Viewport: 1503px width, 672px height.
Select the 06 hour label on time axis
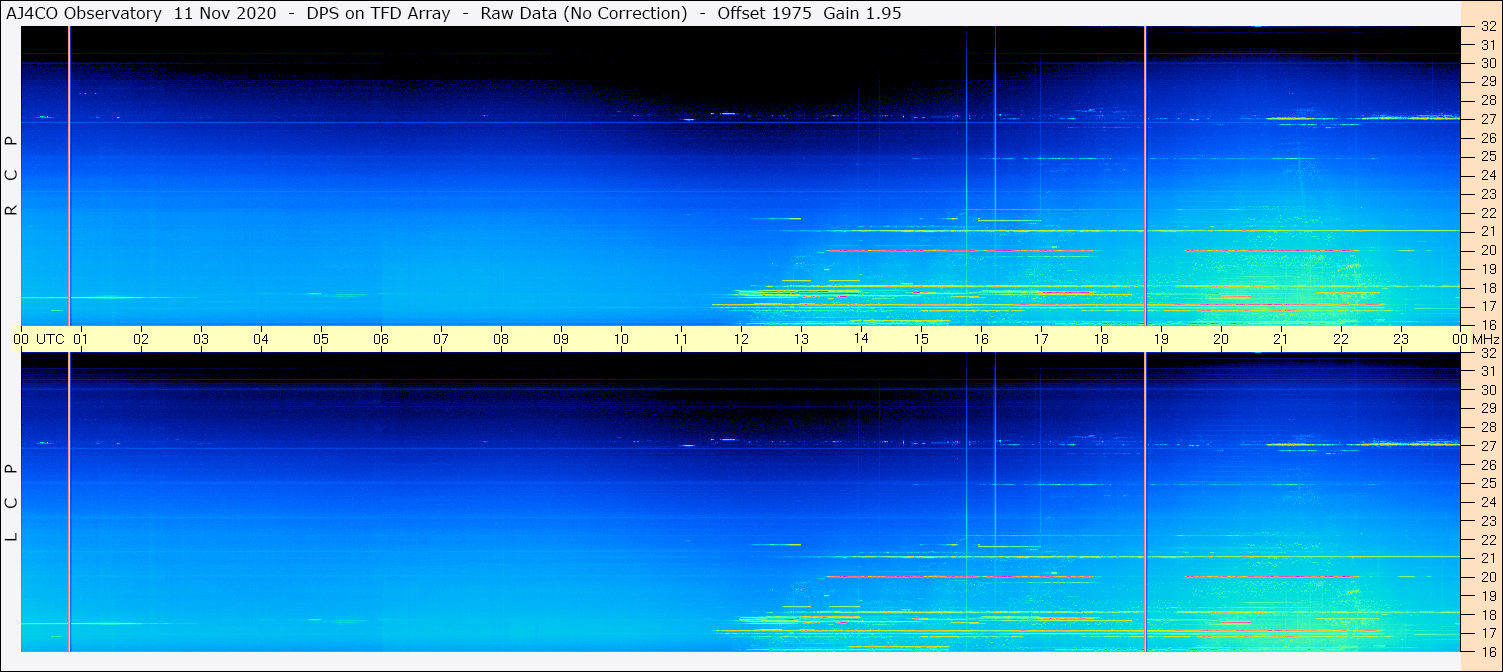(381, 339)
